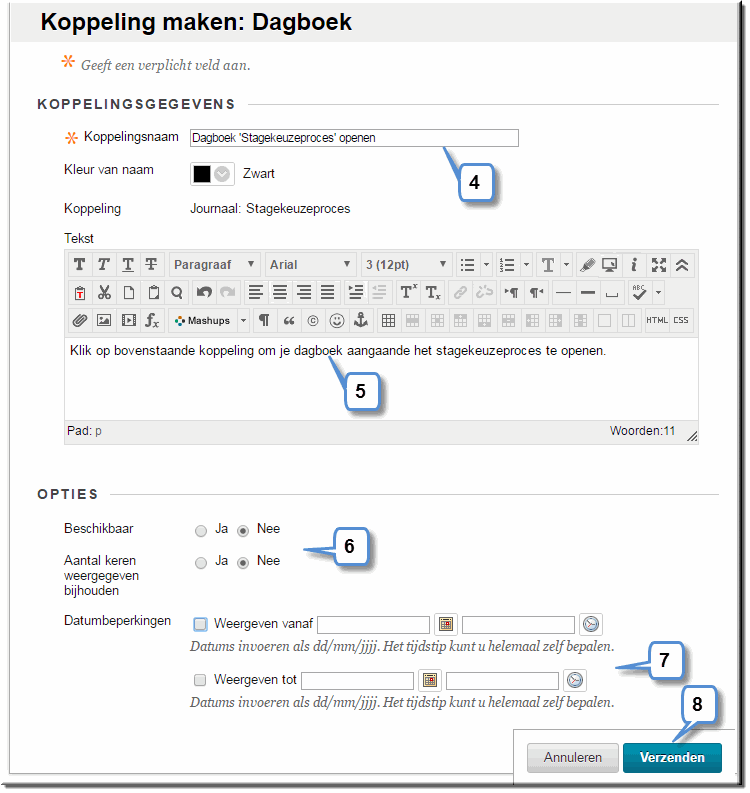Open calendar for Weergeven tot date
The height and width of the screenshot is (793, 750).
431,682
